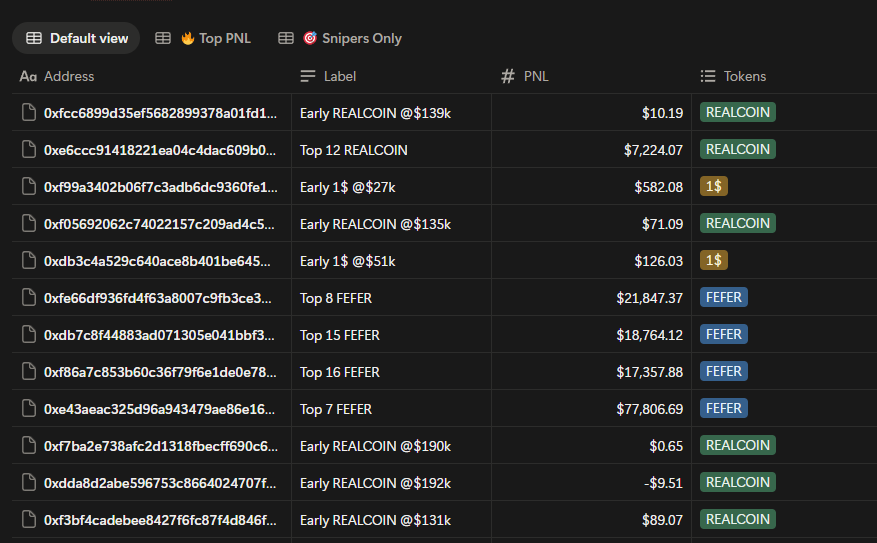Click label 'Early 1$ @$51k'

coord(347,261)
